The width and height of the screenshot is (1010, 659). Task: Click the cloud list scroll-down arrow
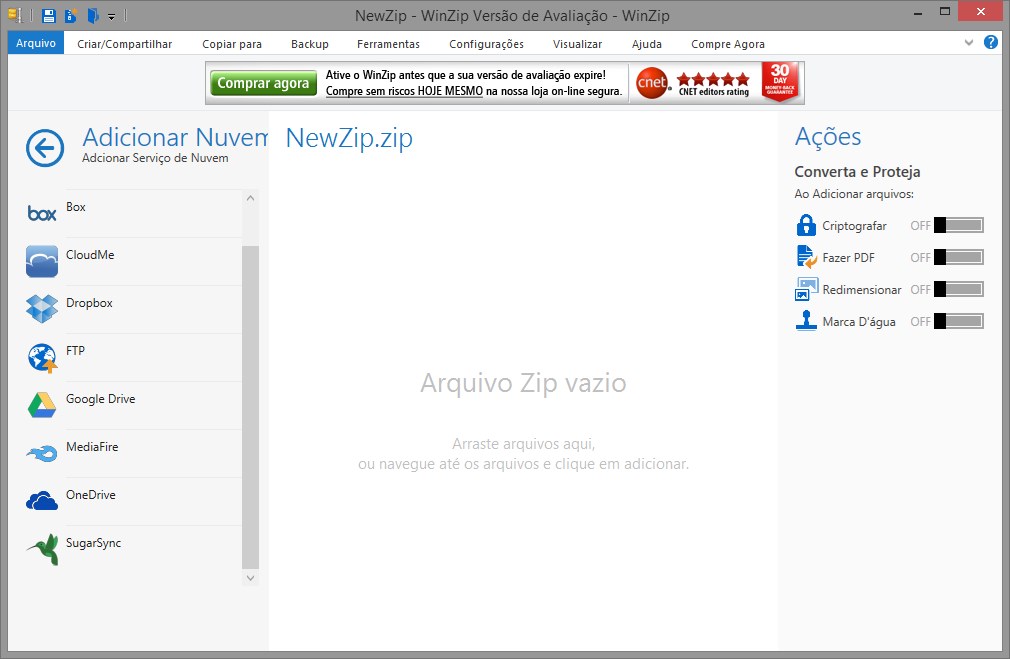[251, 578]
